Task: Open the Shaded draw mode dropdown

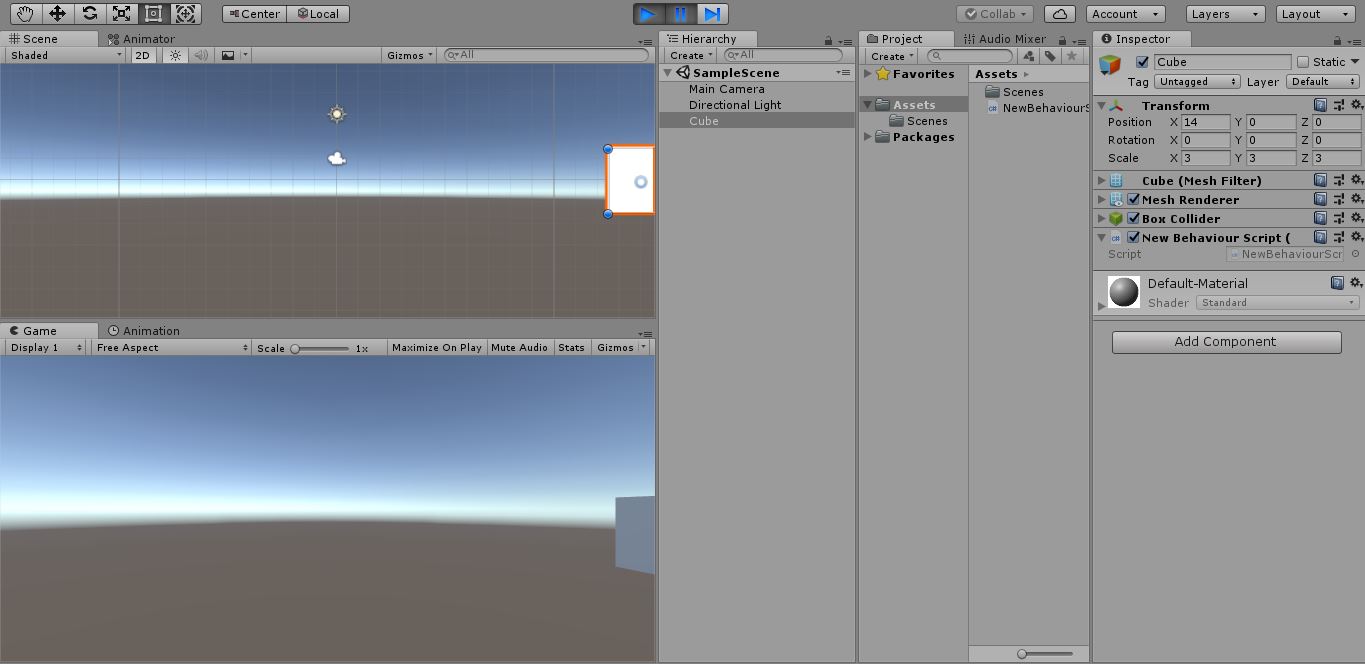Action: click(65, 56)
